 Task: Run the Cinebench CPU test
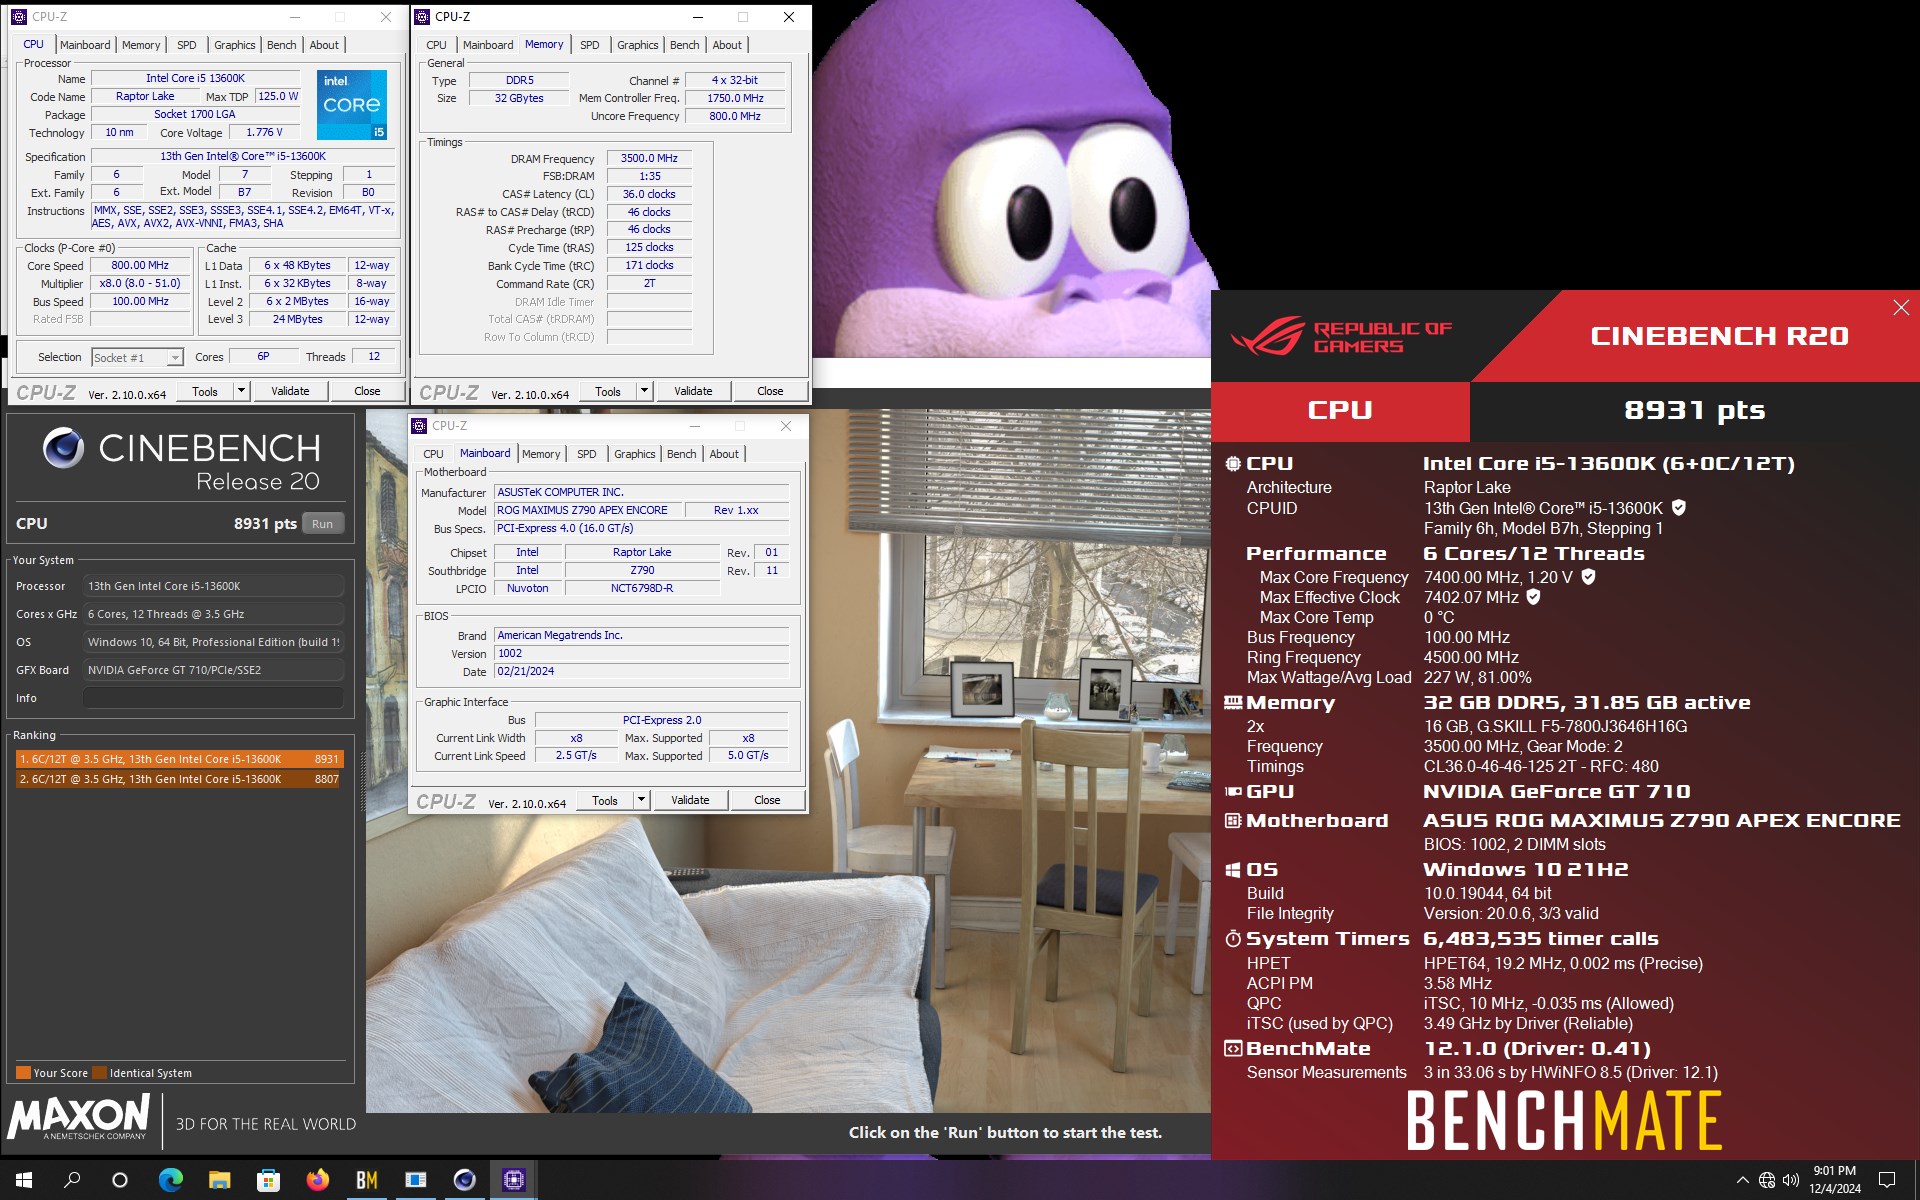322,524
